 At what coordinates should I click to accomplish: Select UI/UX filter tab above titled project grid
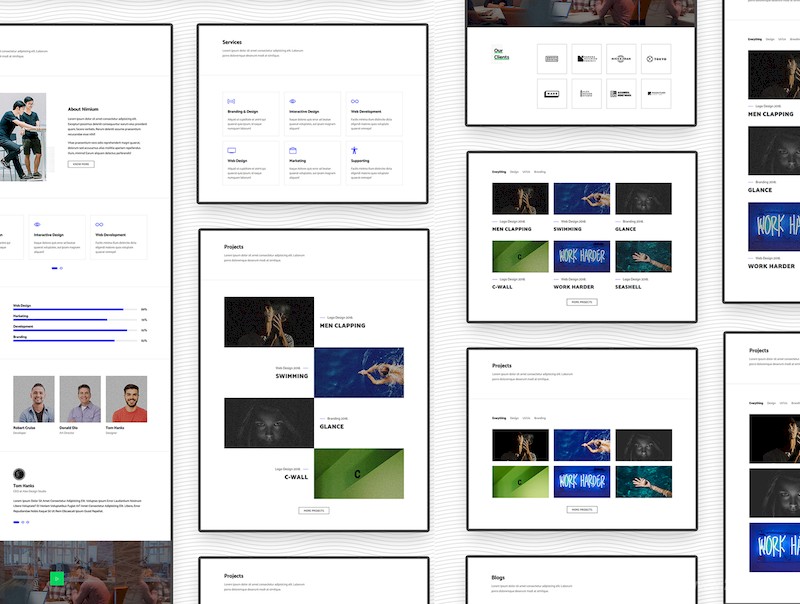(x=526, y=172)
